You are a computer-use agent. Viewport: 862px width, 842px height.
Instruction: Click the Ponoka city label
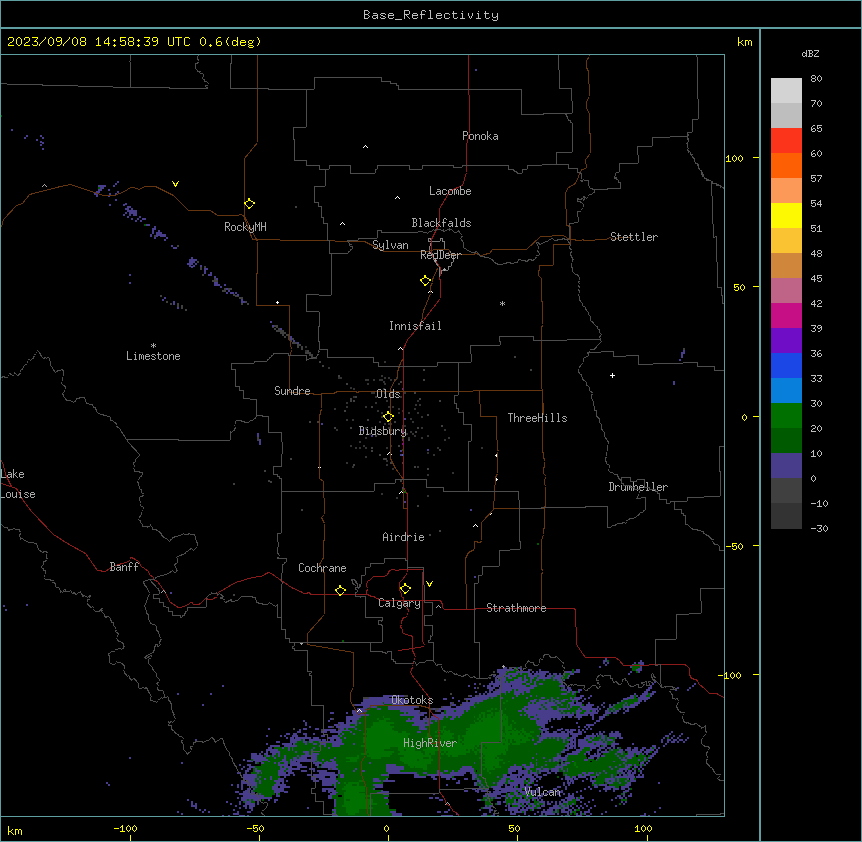[x=480, y=136]
